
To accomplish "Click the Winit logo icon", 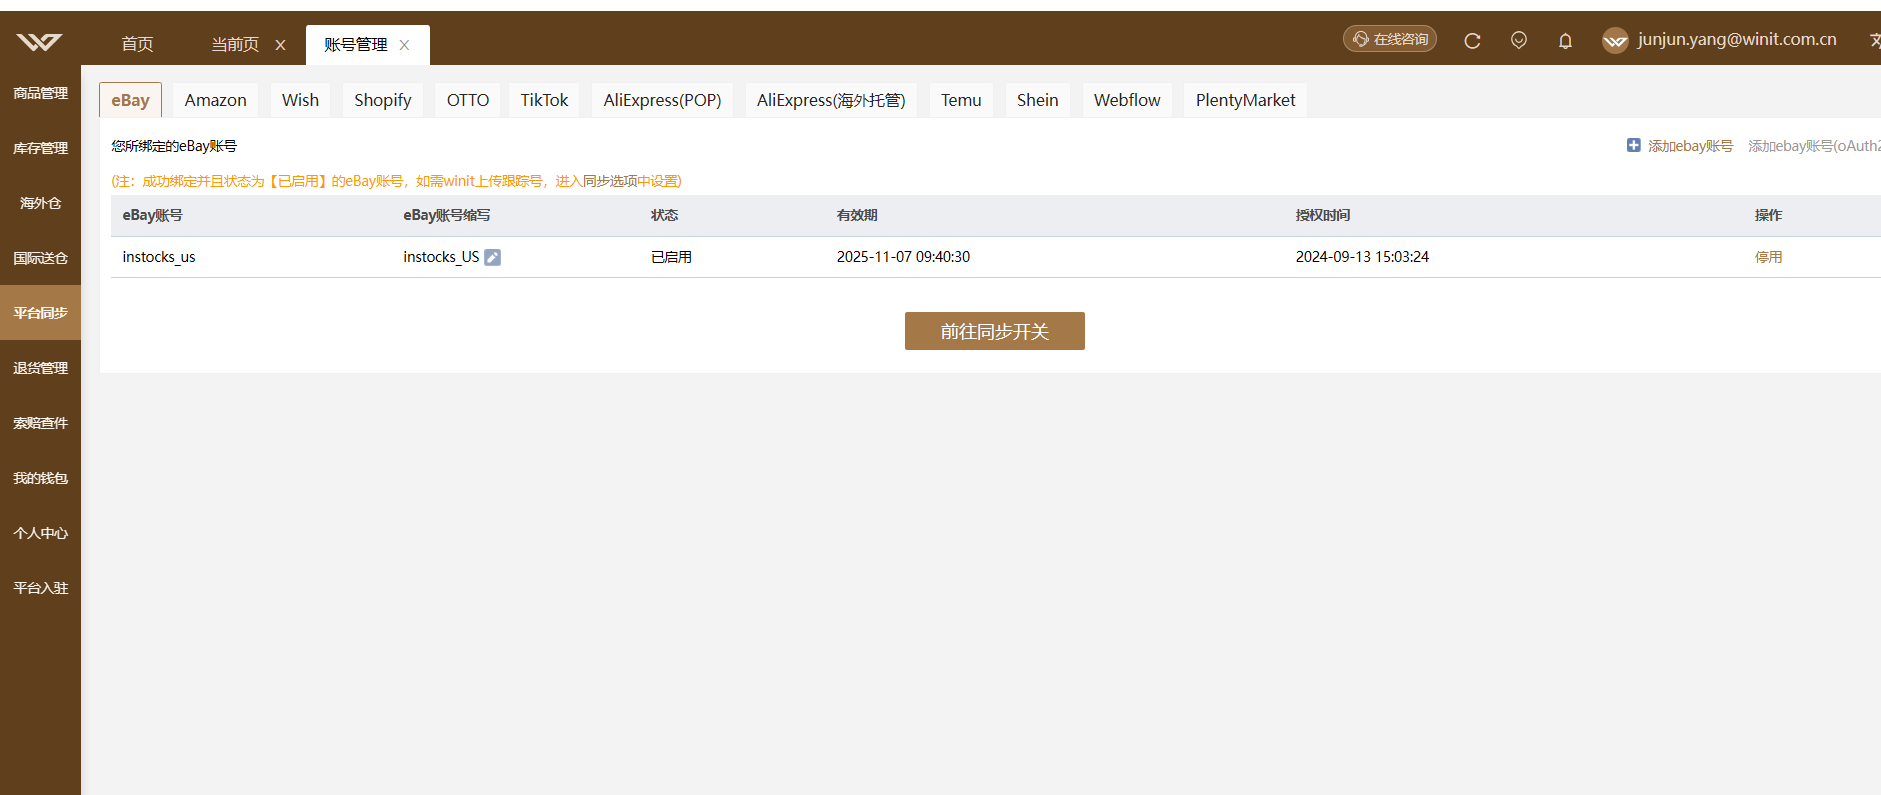I will click(39, 41).
